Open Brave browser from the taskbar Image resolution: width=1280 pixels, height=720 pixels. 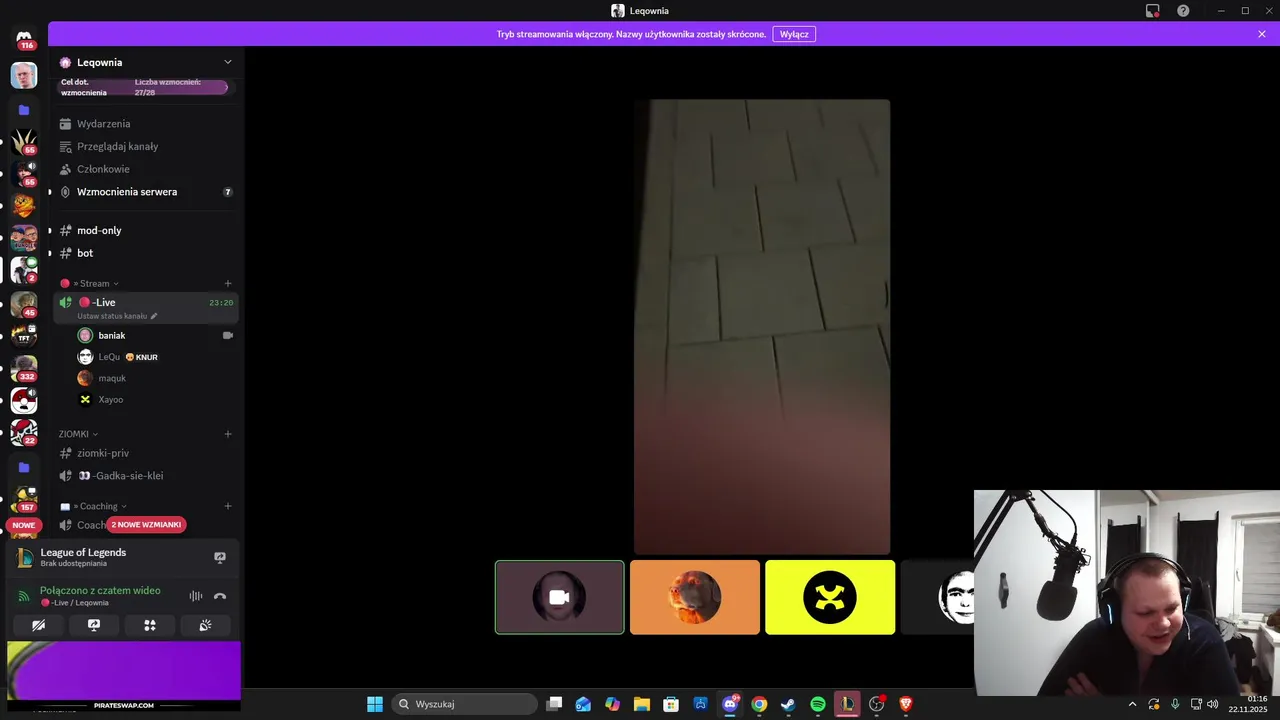click(x=906, y=704)
